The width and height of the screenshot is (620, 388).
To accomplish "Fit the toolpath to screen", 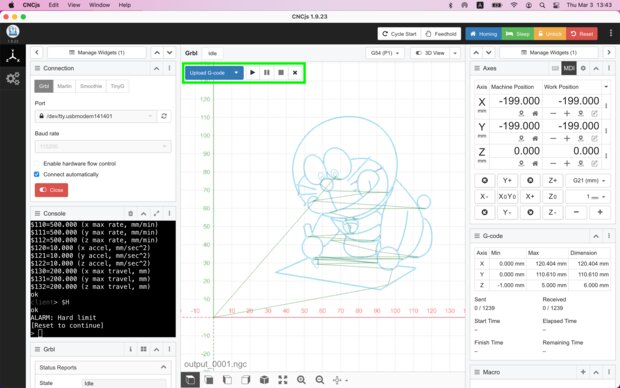I will (x=283, y=380).
